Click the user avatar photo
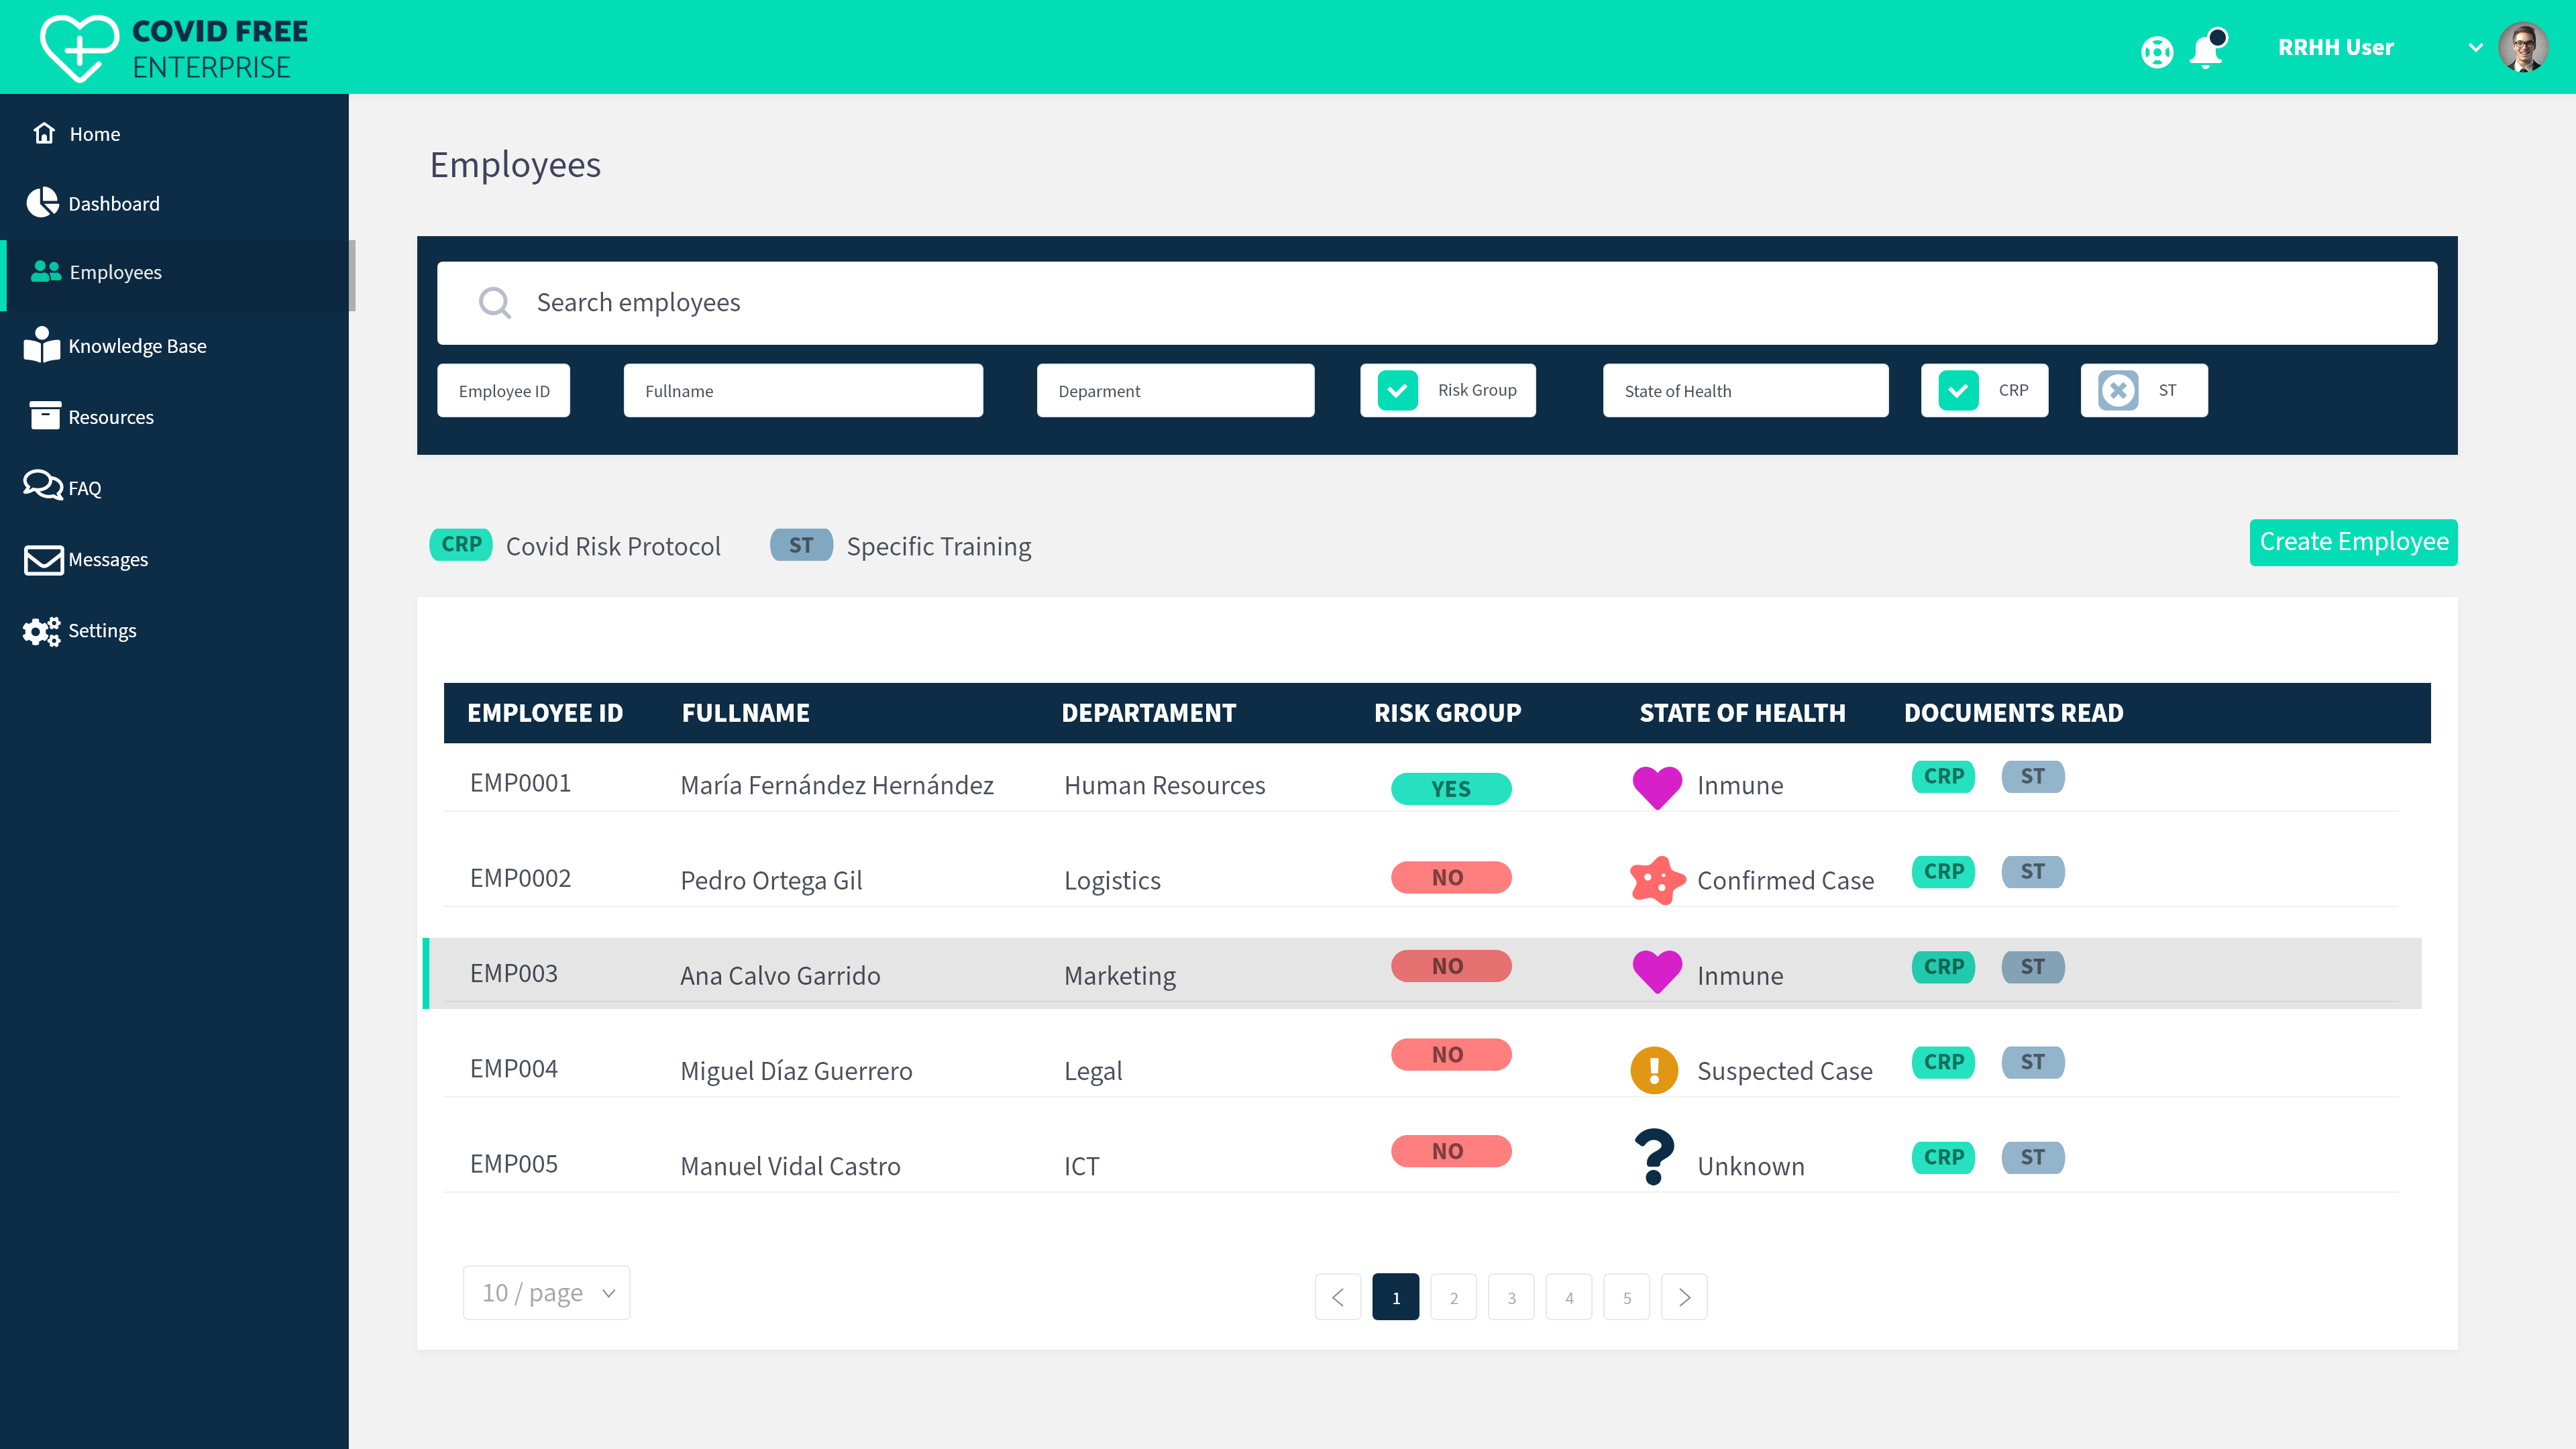The image size is (2576, 1449). pyautogui.click(x=2522, y=47)
